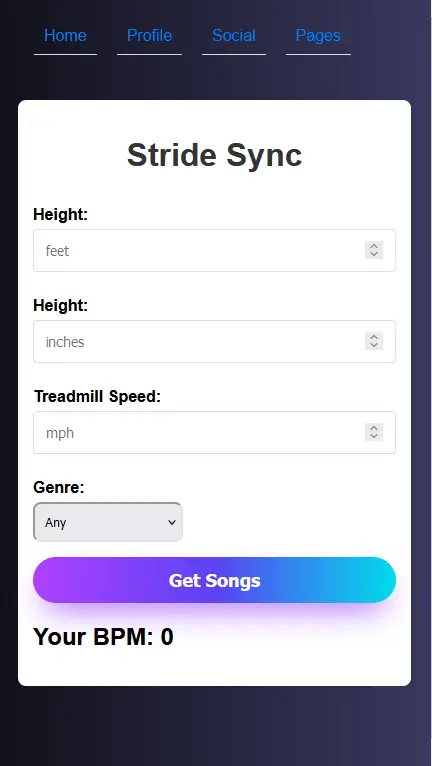The width and height of the screenshot is (432, 766).
Task: Open the Social navigation link
Action: point(234,36)
